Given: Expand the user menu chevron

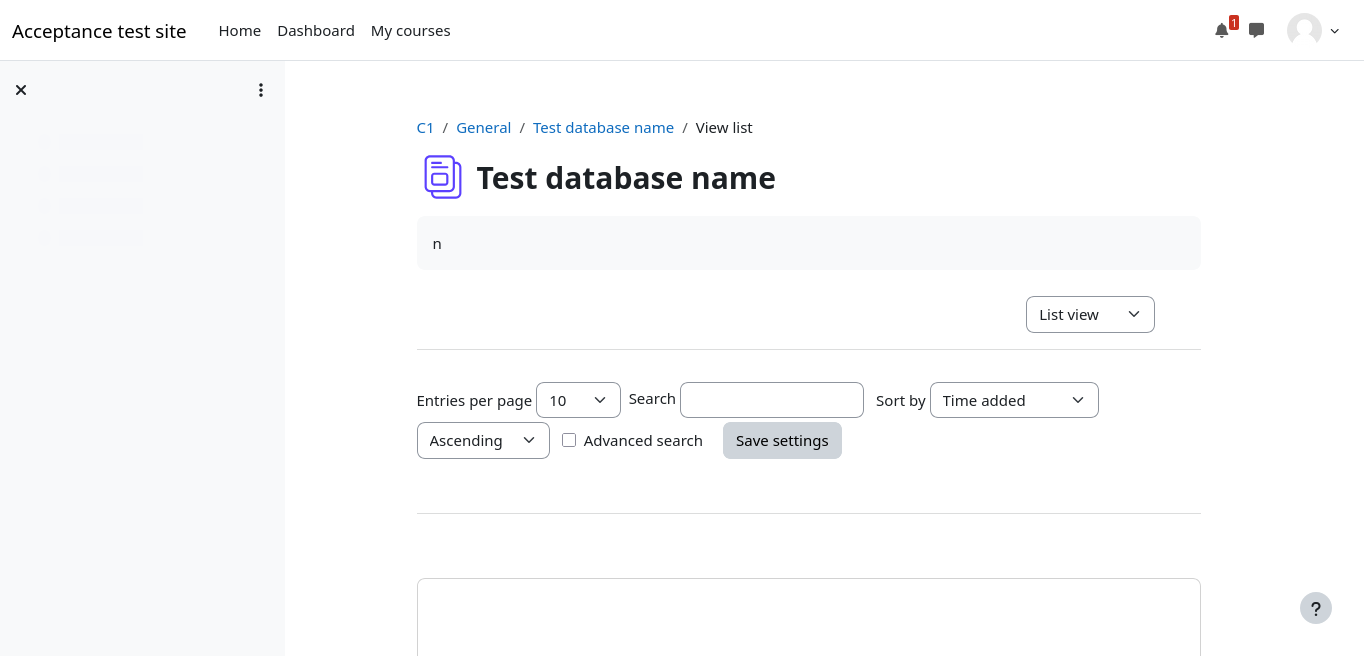Looking at the screenshot, I should [x=1335, y=31].
